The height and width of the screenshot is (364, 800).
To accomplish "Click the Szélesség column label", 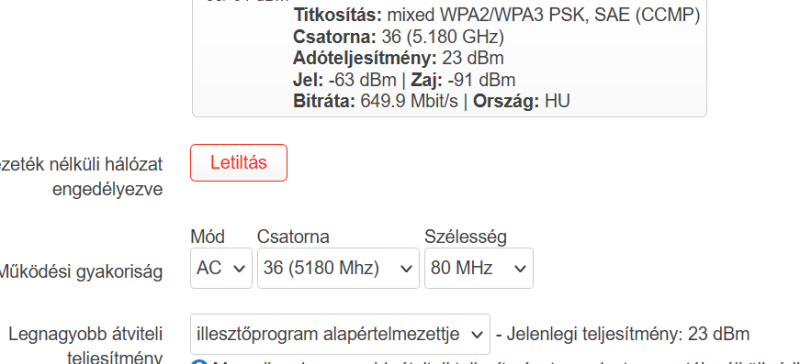I will point(465,237).
